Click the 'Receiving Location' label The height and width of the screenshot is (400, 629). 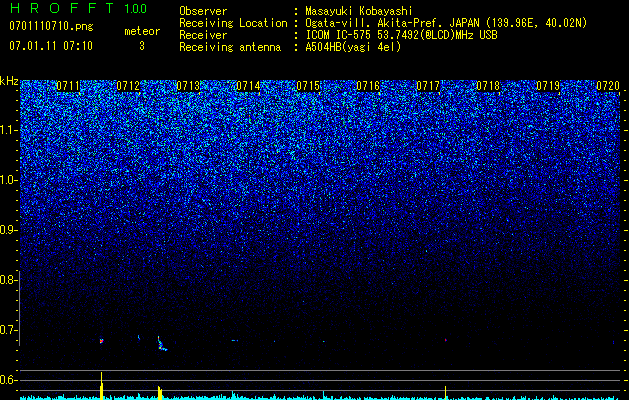(x=233, y=23)
